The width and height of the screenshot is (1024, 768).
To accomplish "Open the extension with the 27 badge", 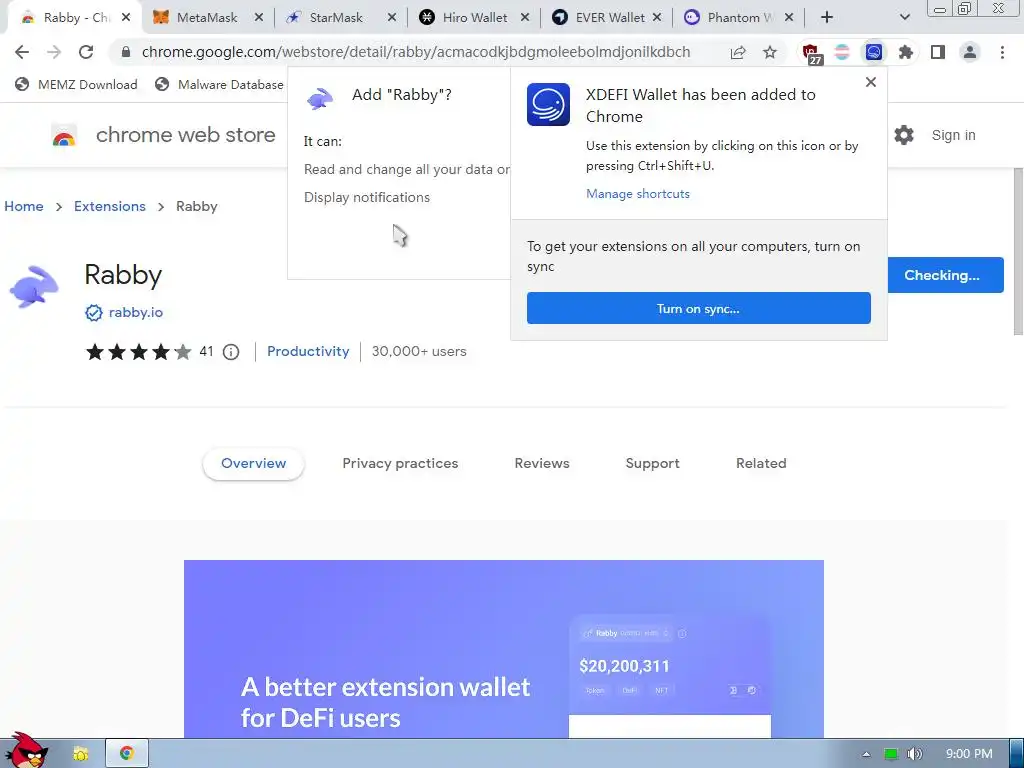I will (811, 54).
